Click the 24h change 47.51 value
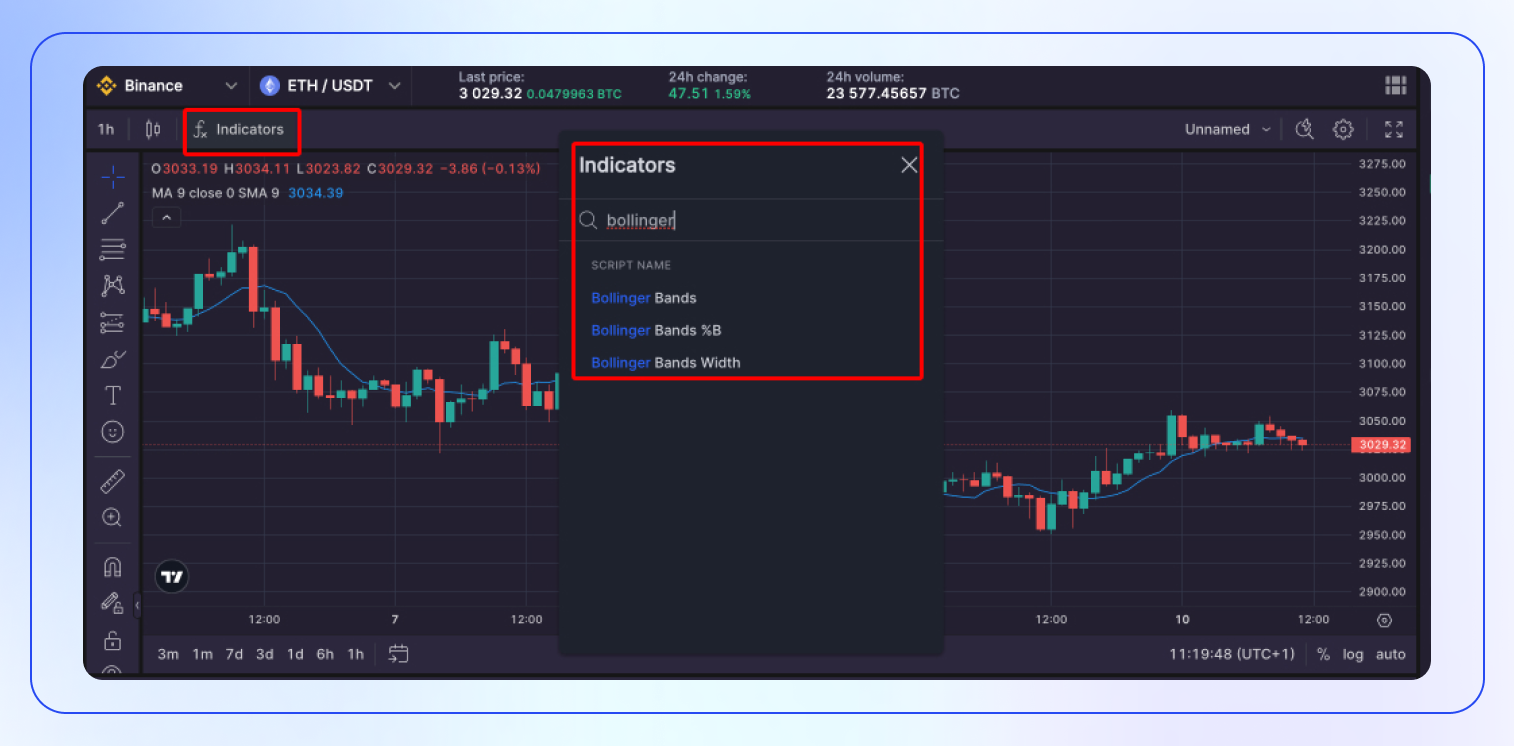 tap(689, 94)
